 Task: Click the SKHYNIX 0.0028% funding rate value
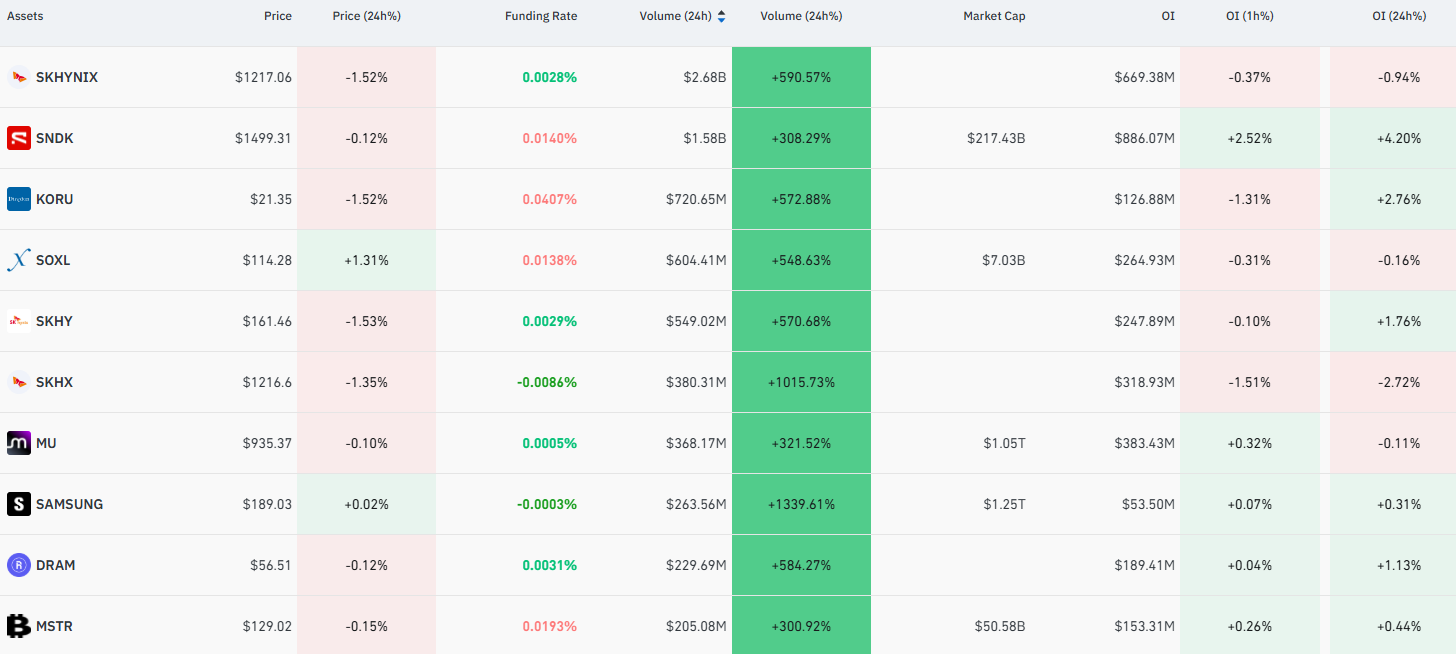coord(549,77)
